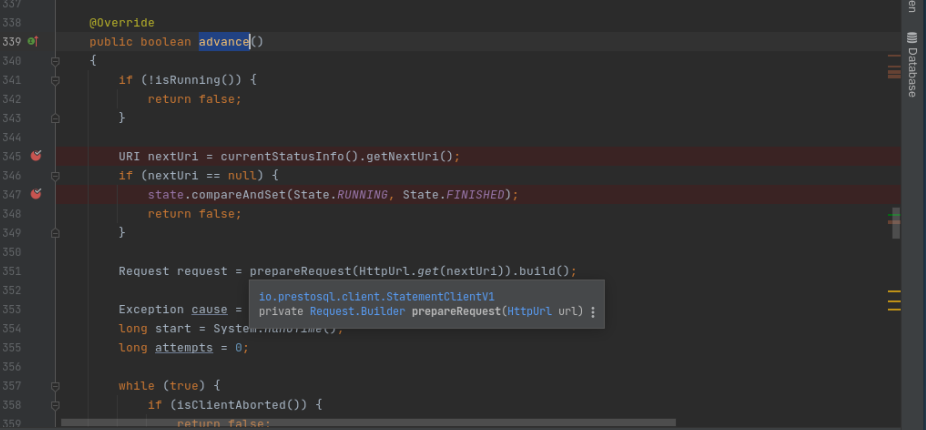The height and width of the screenshot is (430, 926).
Task: Open more options in the documentation popup
Action: (593, 312)
